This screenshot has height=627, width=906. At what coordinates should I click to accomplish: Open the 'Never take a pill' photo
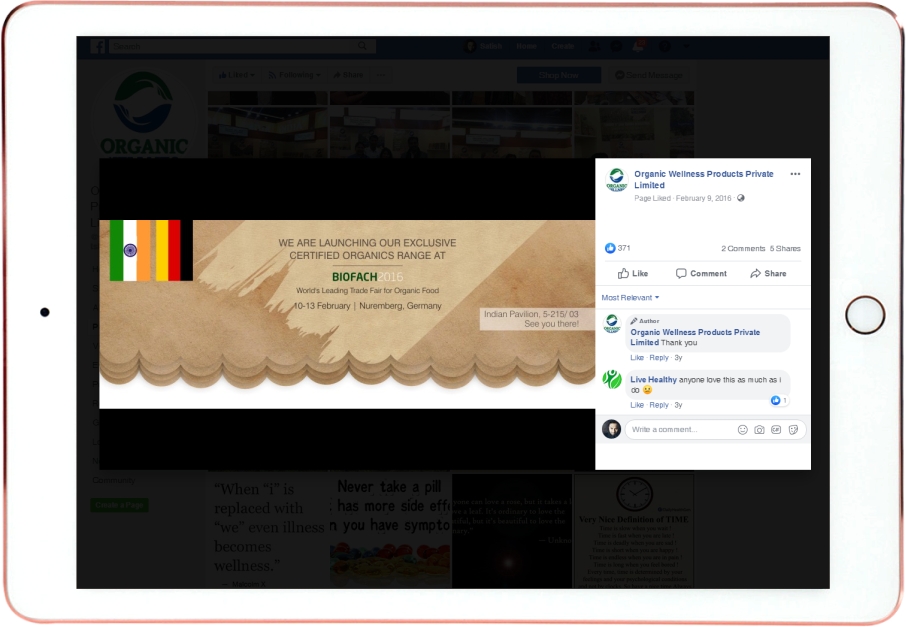[x=390, y=531]
